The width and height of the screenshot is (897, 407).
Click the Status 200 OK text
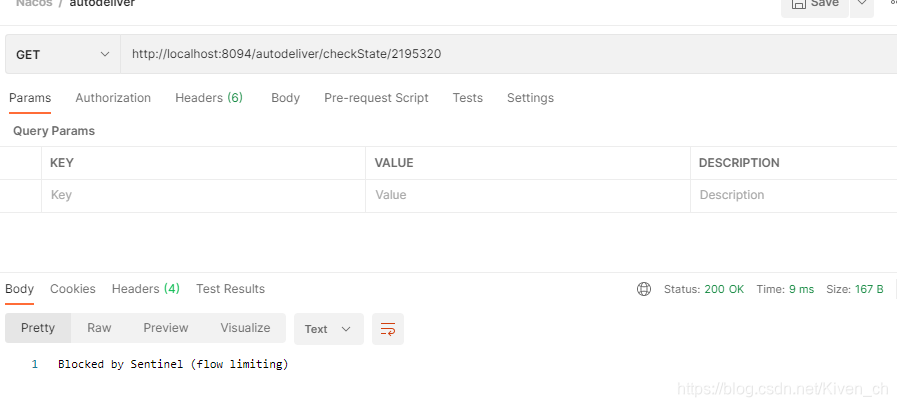(704, 289)
